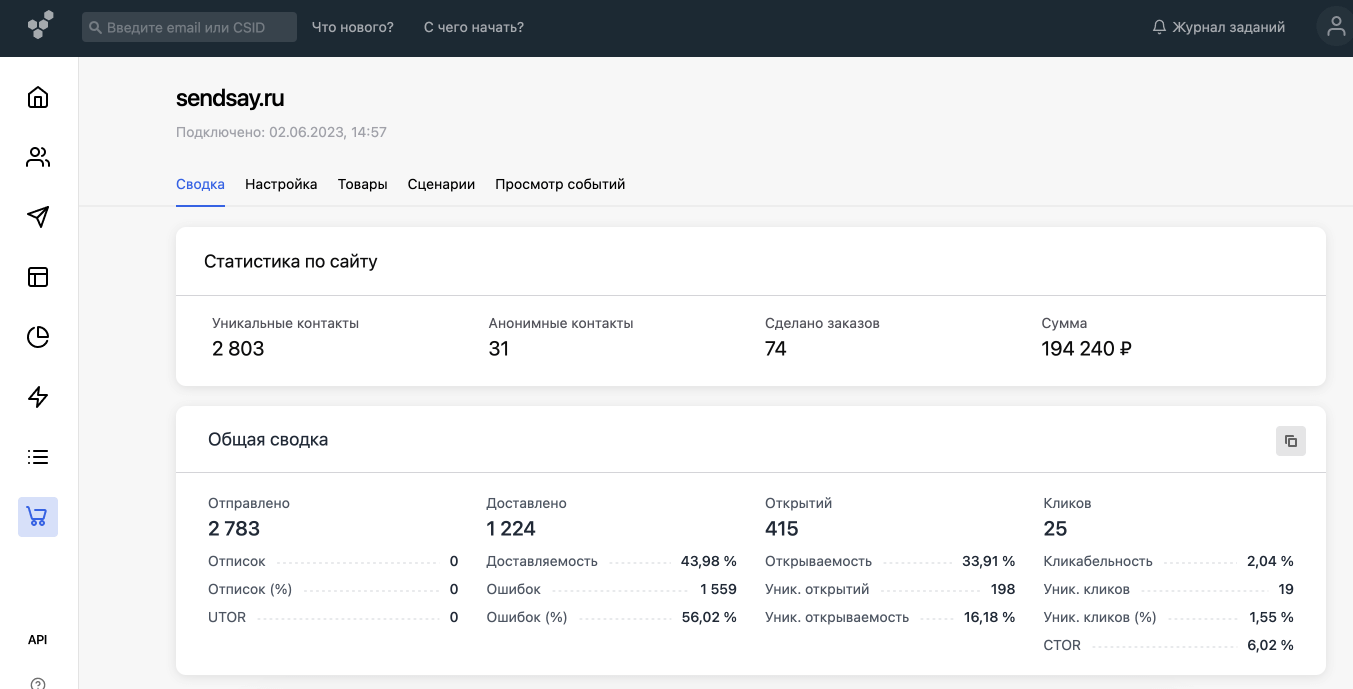Open the С чего начать? link
This screenshot has width=1353, height=689.
[x=474, y=27]
